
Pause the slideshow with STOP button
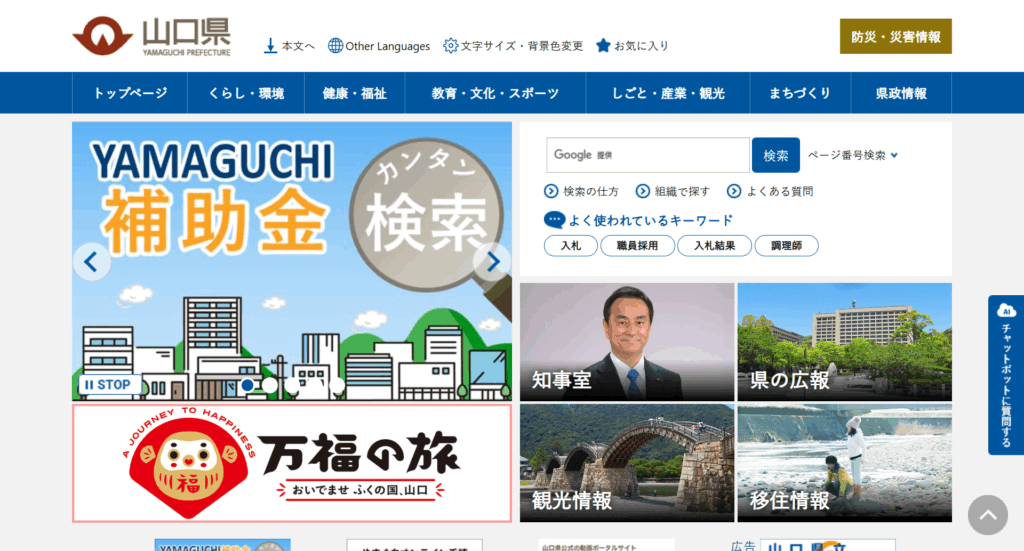107,385
